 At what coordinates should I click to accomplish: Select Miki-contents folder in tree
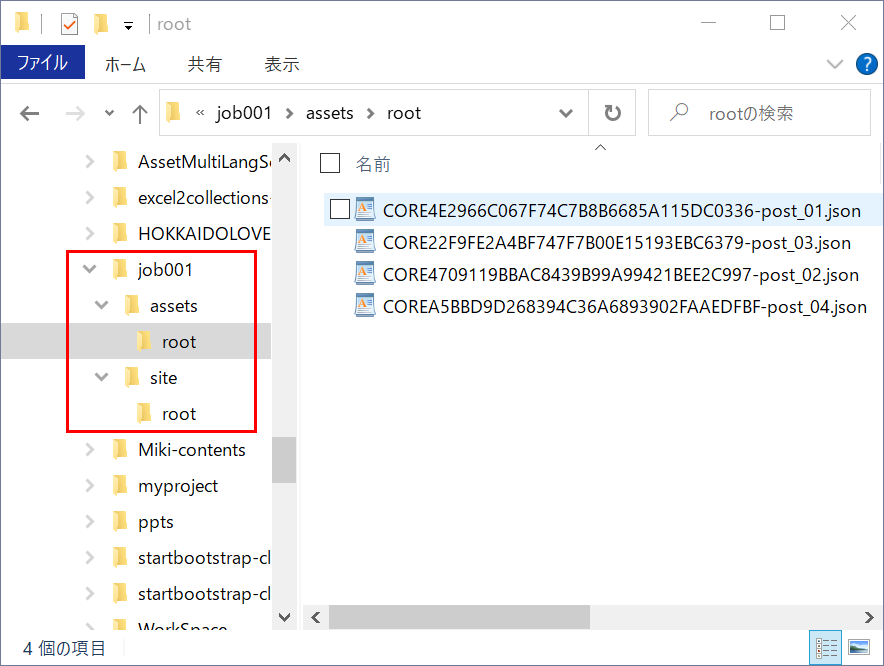(x=192, y=450)
